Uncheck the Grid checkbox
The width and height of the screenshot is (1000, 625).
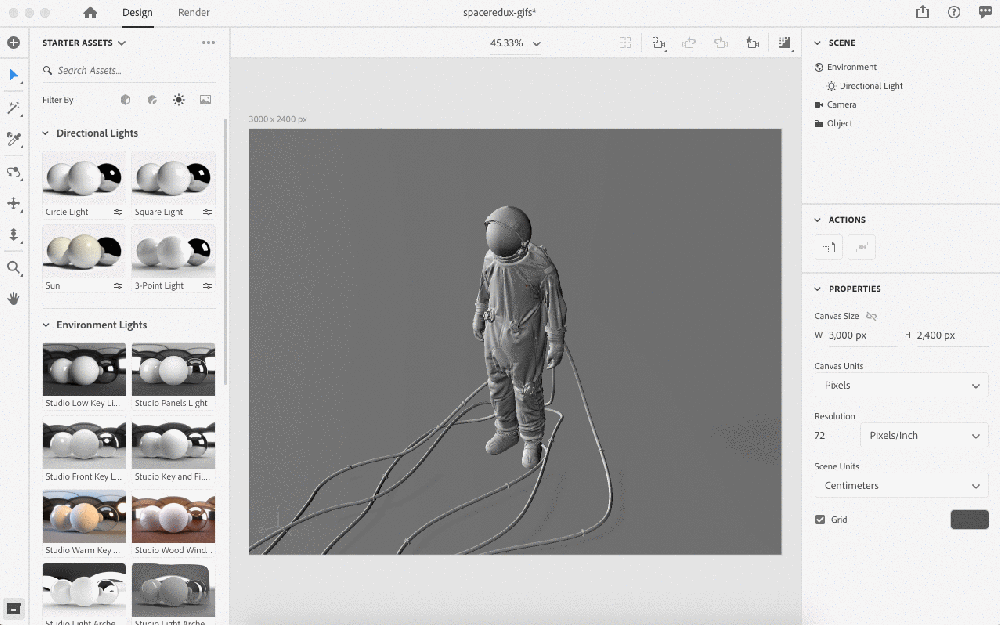tap(821, 520)
